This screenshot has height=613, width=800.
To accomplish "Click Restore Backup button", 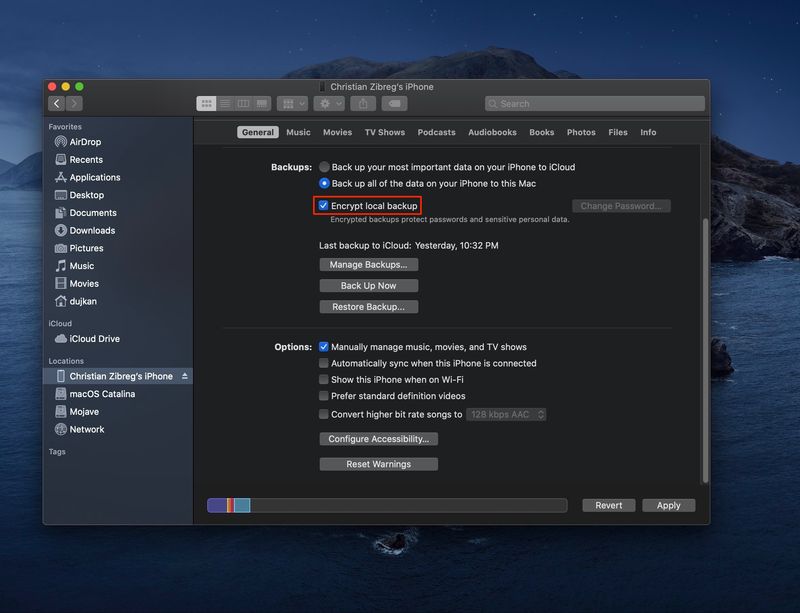I will pyautogui.click(x=368, y=307).
